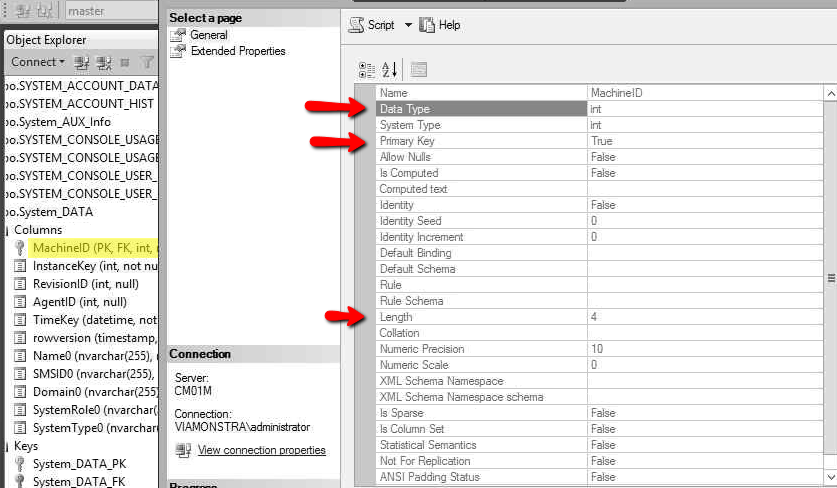837x488 pixels.
Task: Click the Disconnect icon in Object Explorer
Action: point(103,62)
